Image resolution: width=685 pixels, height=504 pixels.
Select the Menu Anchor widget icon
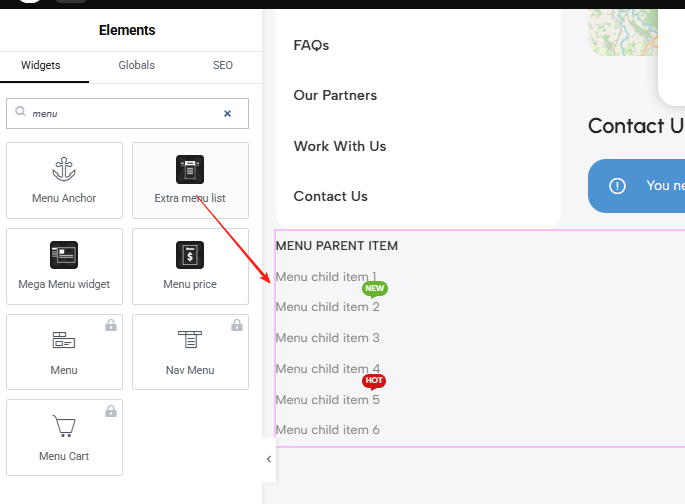[x=64, y=169]
